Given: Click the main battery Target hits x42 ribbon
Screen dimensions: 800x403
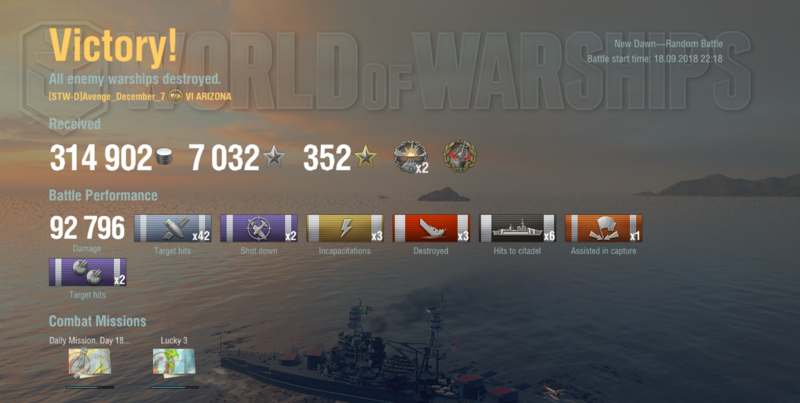Looking at the screenshot, I should coord(172,228).
